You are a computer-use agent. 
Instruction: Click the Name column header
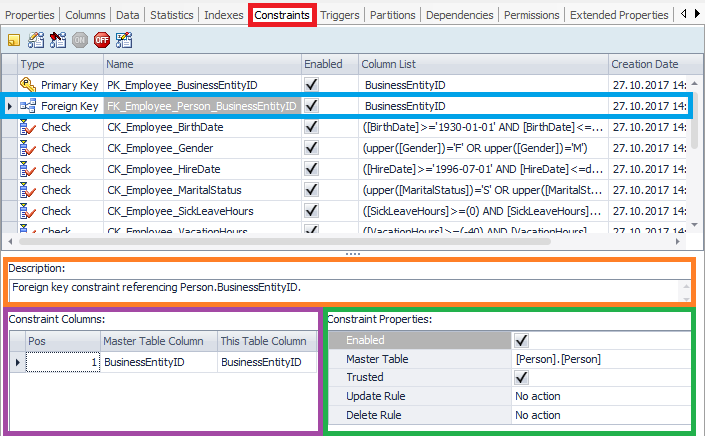[x=200, y=64]
